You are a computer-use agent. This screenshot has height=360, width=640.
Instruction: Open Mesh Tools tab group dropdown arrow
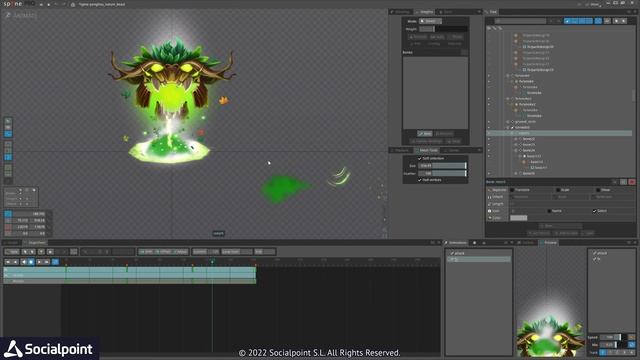click(x=479, y=150)
